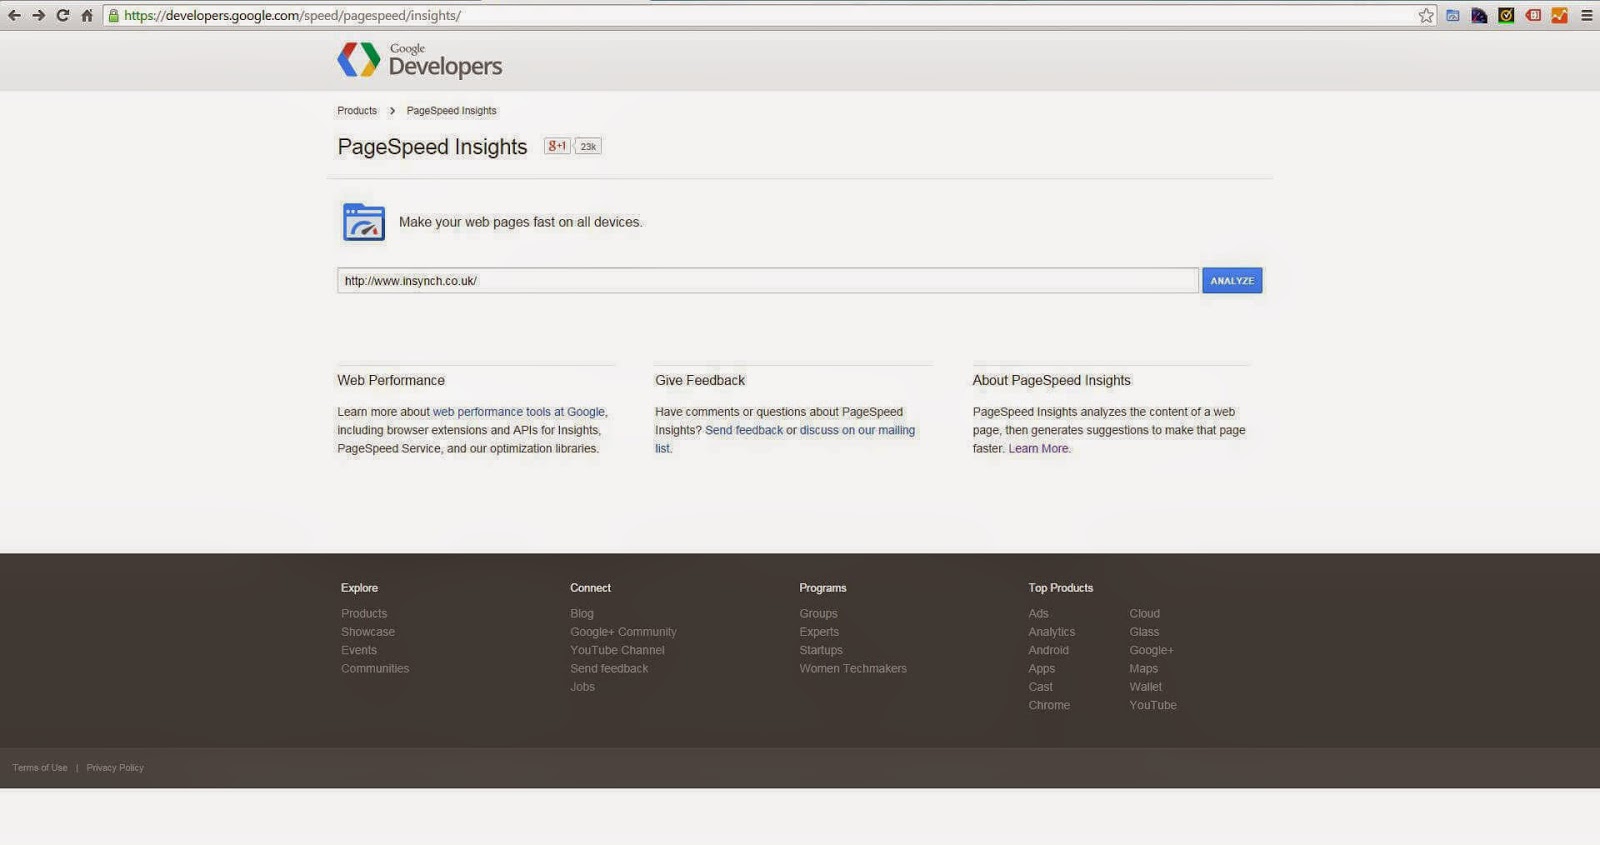Click the 23k share count badge
This screenshot has height=845, width=1600.
(588, 146)
